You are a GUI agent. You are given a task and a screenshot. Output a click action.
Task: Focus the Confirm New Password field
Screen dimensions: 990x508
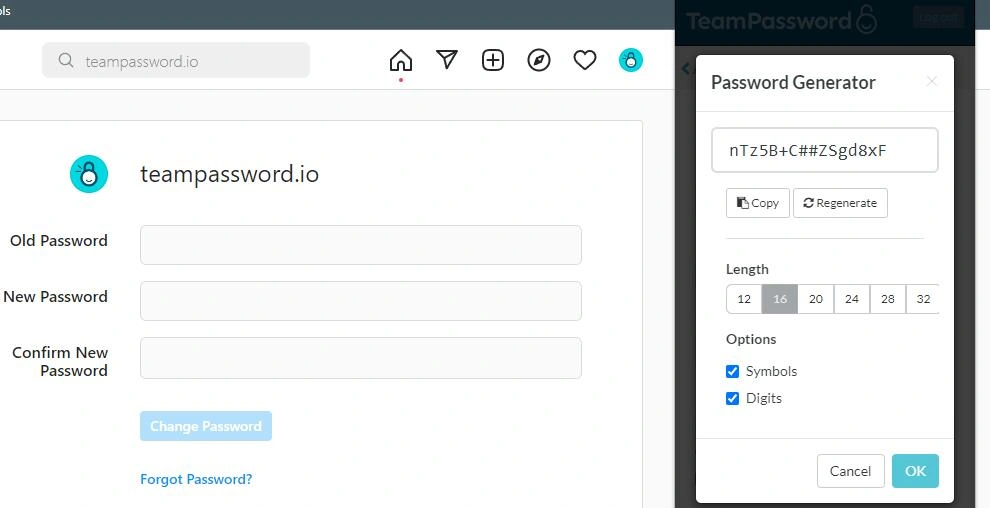[x=361, y=358]
